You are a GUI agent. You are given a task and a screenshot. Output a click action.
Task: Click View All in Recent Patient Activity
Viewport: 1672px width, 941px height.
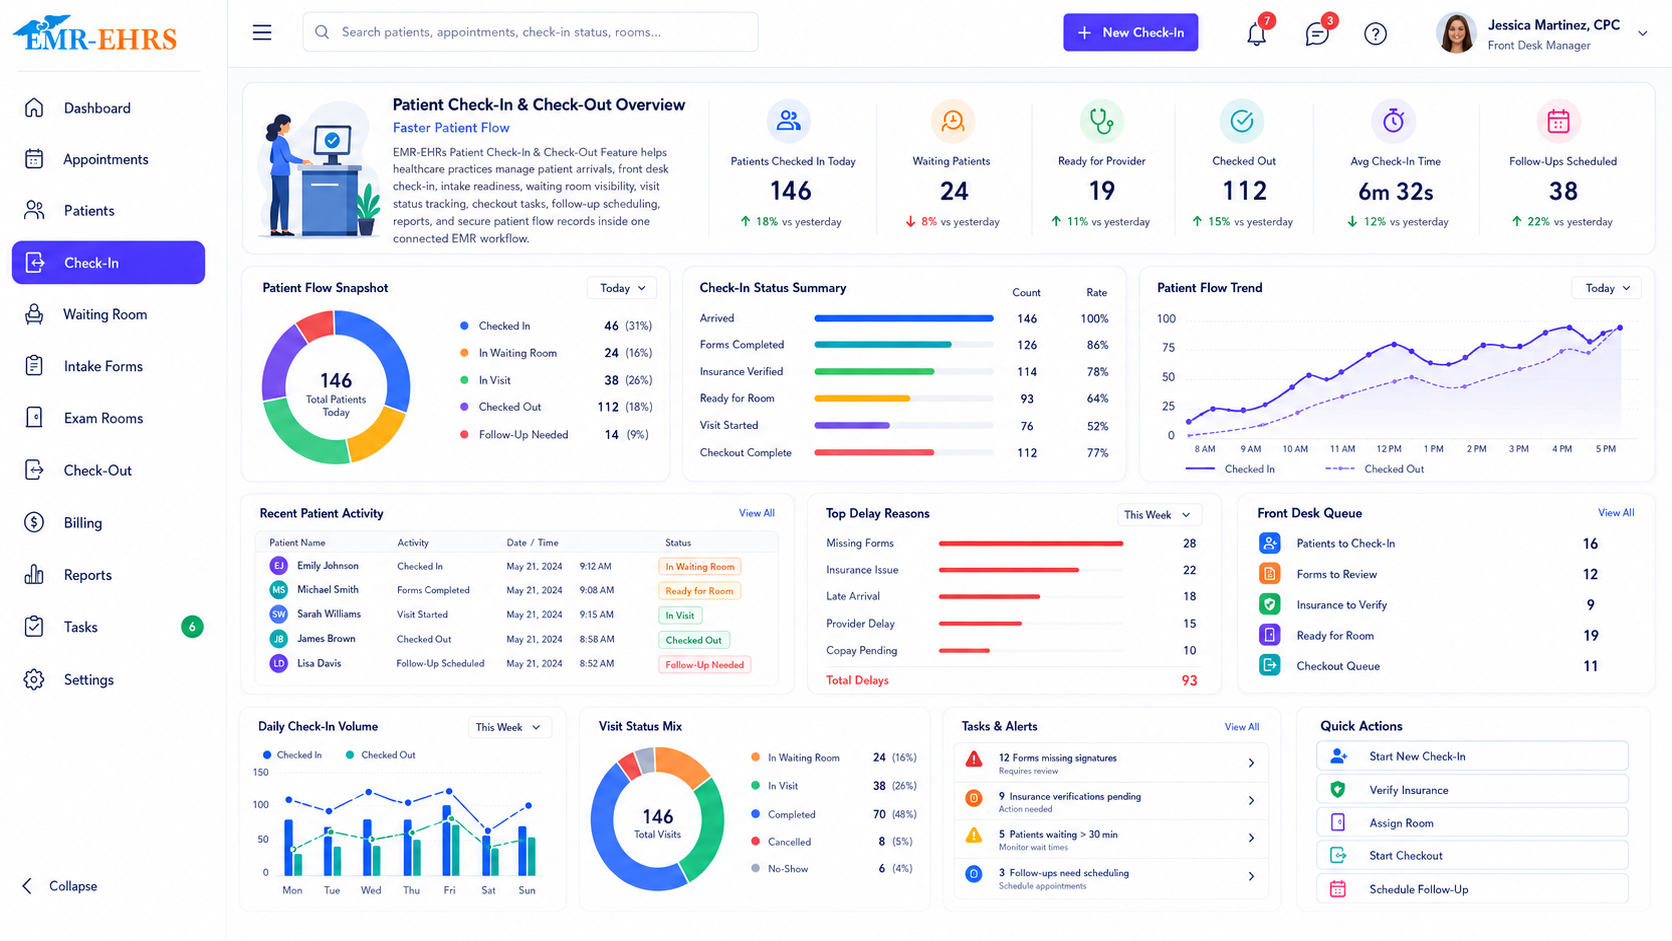pyautogui.click(x=756, y=513)
